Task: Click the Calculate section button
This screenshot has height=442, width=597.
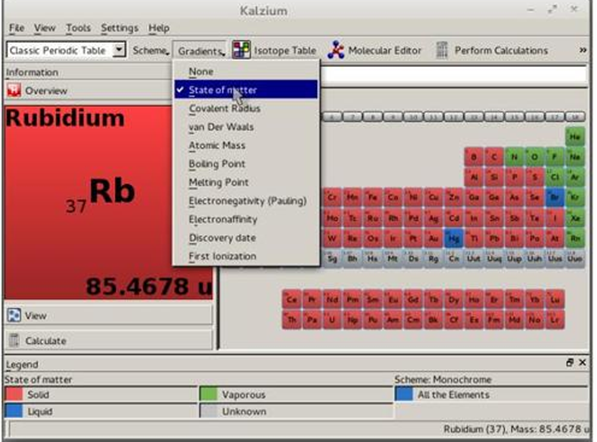Action: coord(109,340)
